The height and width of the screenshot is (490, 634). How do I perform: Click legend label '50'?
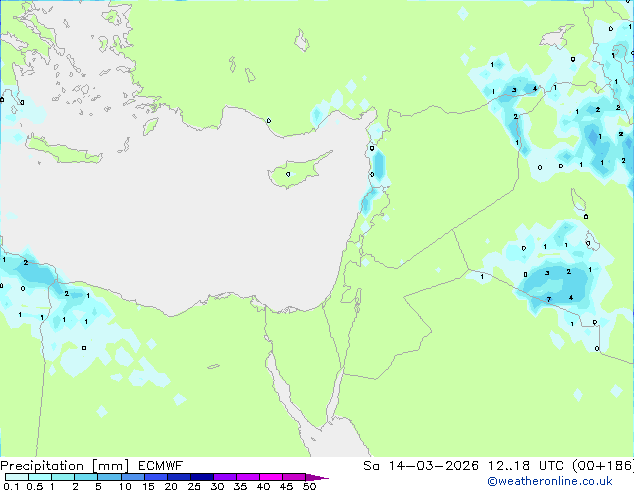click(x=309, y=486)
